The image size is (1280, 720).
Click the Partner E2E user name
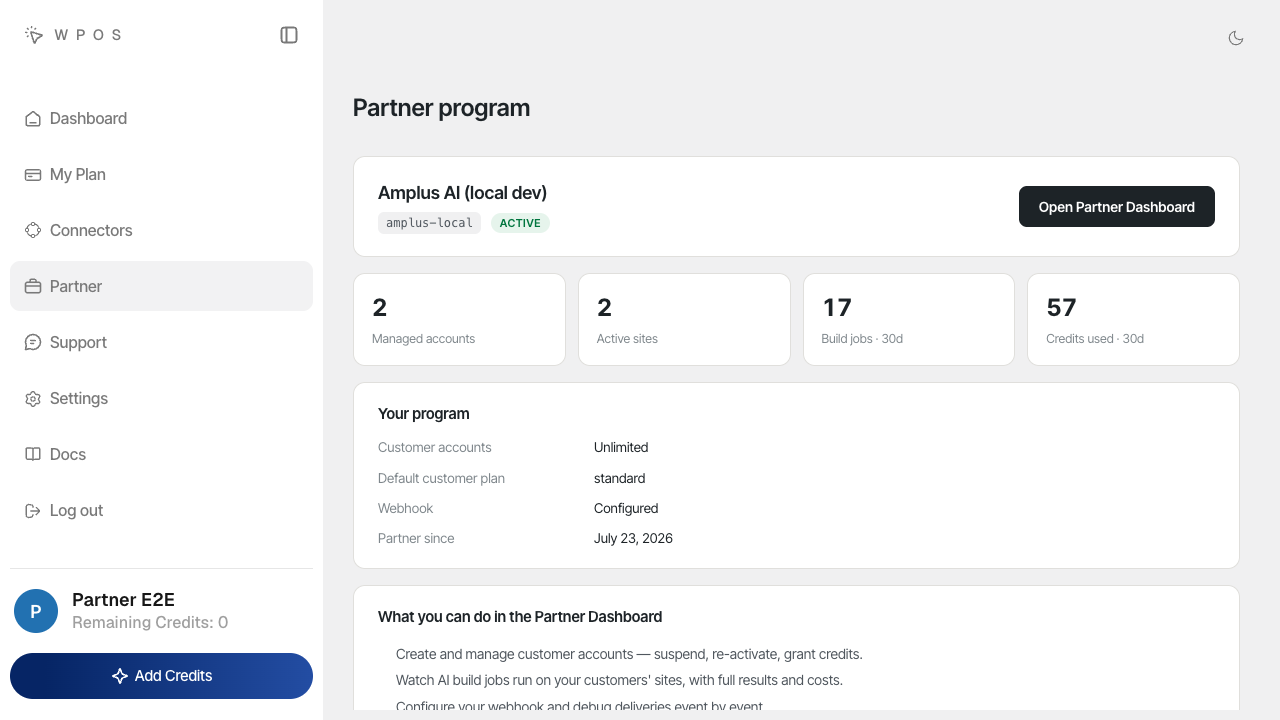123,600
